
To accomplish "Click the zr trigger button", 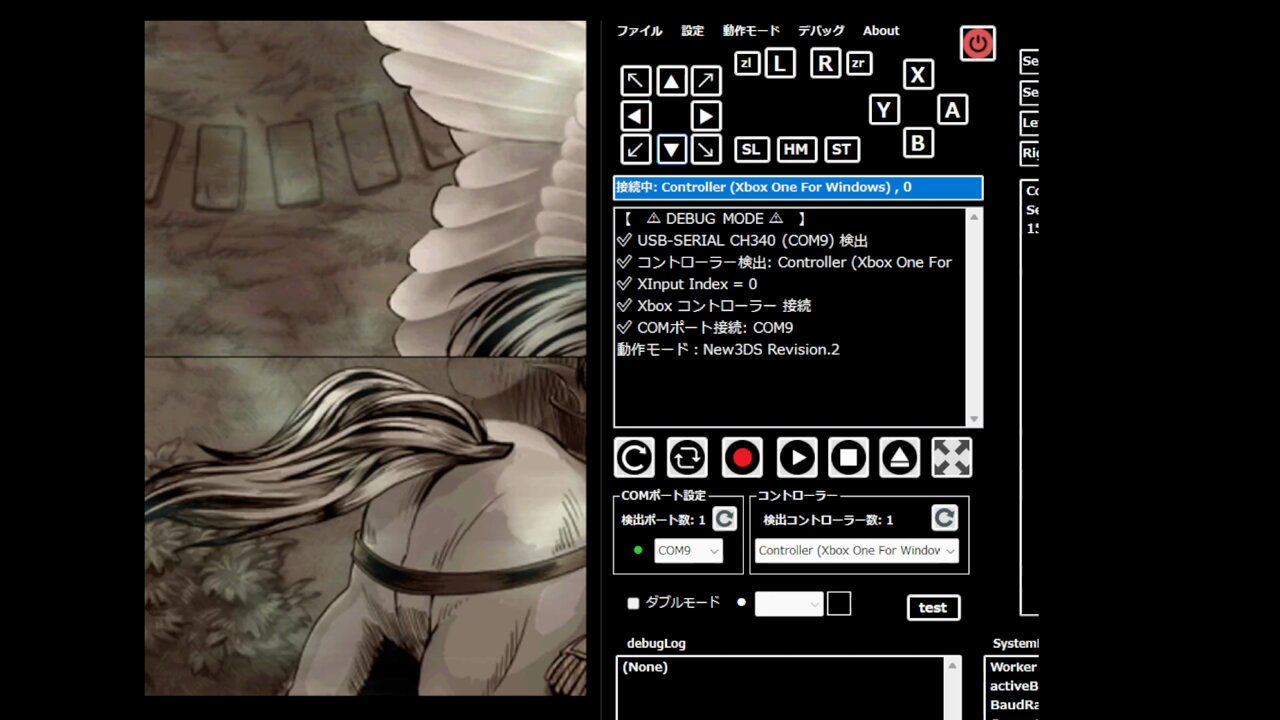I will click(859, 63).
